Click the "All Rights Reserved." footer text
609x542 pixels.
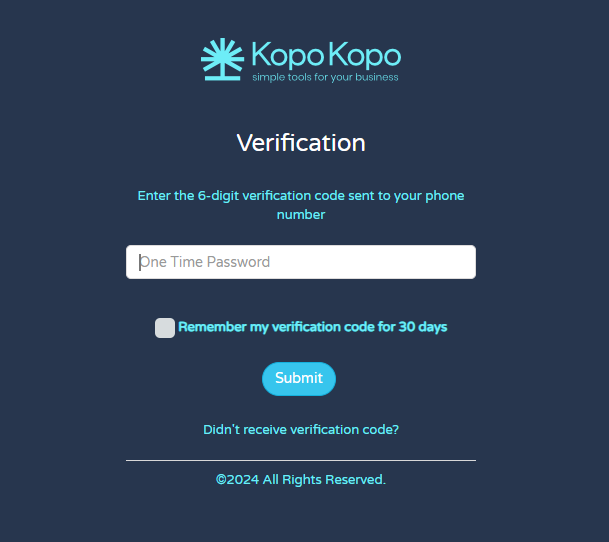tap(324, 480)
